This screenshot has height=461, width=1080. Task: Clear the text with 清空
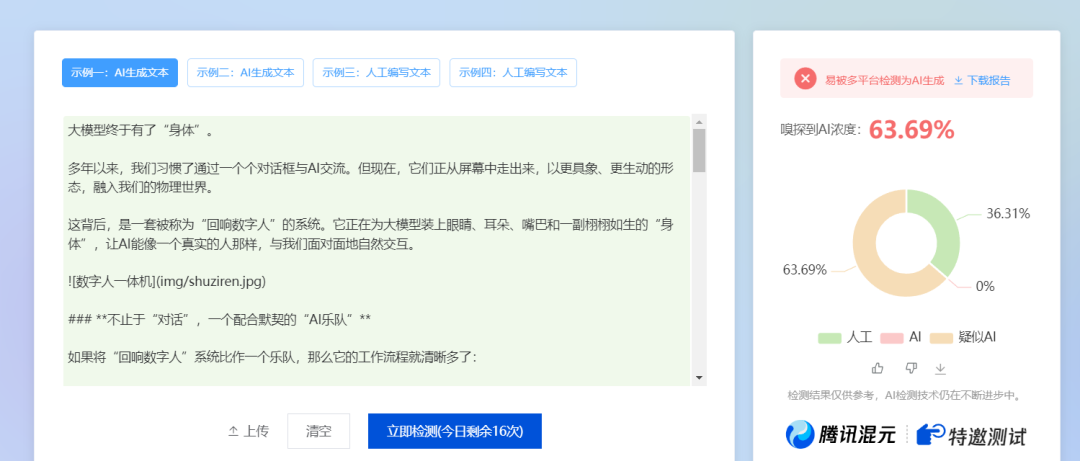(x=318, y=431)
